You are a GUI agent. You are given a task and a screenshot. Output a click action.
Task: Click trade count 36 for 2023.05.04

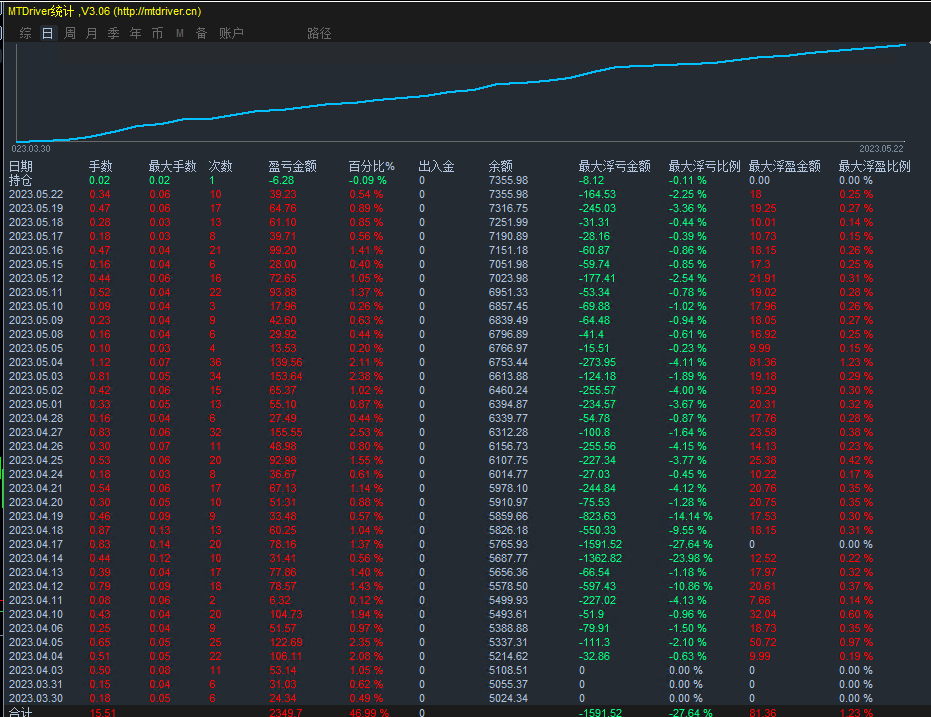216,362
